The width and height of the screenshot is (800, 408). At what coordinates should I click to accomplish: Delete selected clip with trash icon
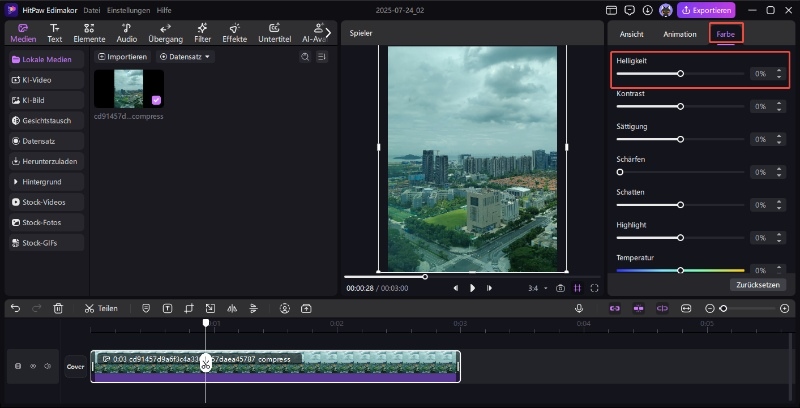pyautogui.click(x=59, y=309)
